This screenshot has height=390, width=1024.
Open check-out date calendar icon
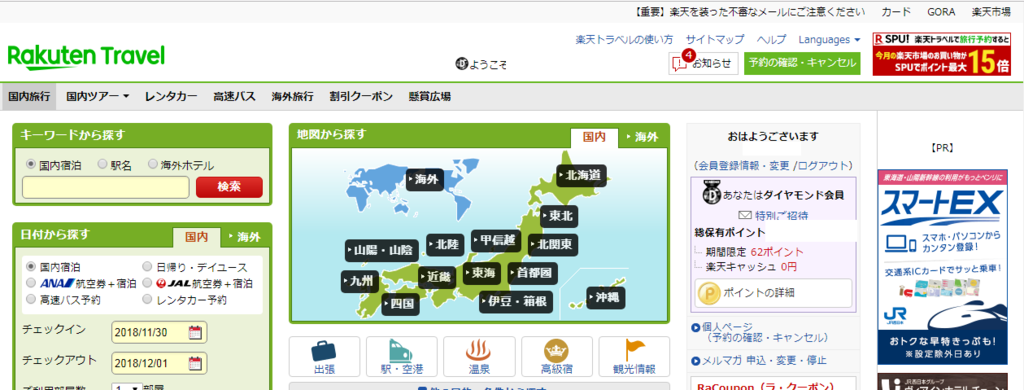[195, 363]
